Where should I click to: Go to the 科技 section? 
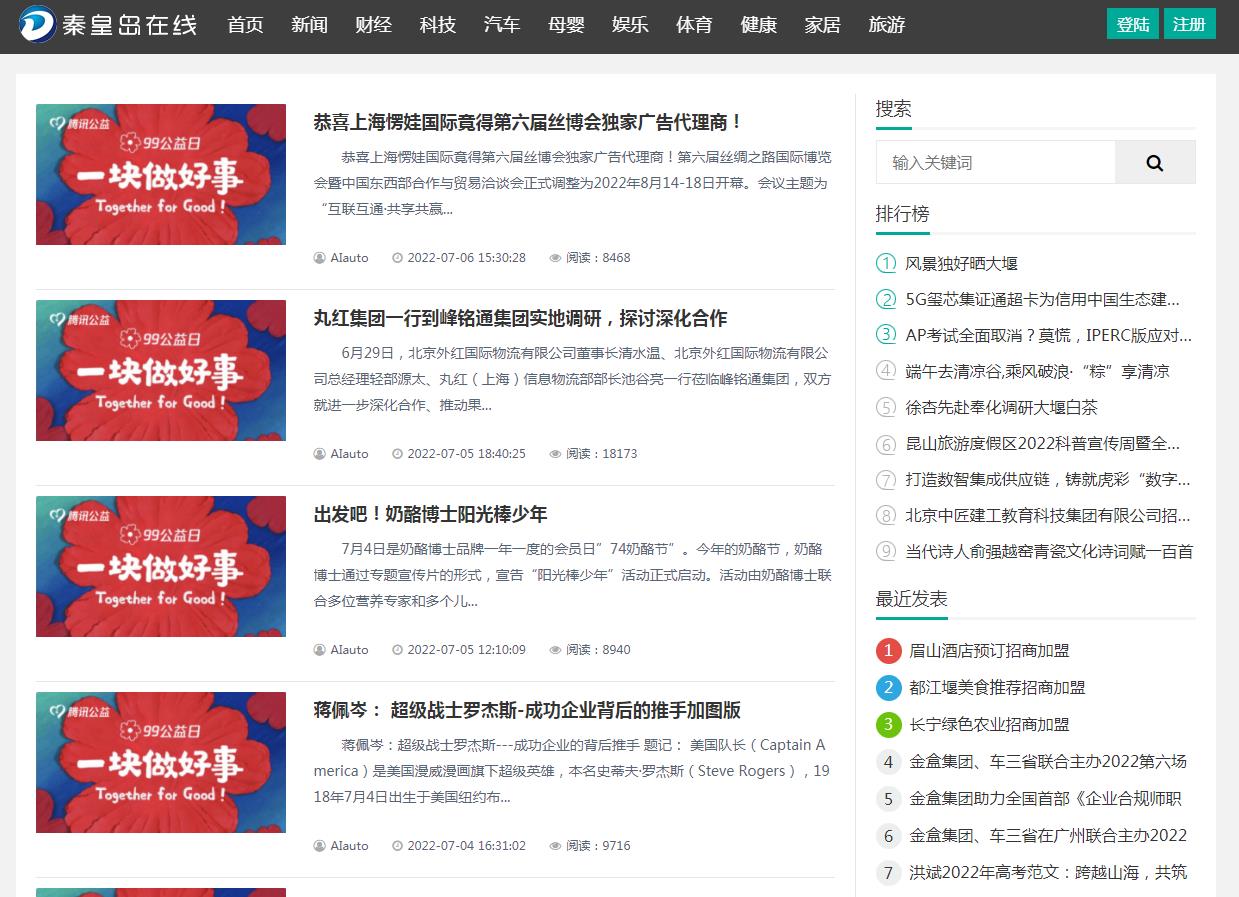point(438,25)
